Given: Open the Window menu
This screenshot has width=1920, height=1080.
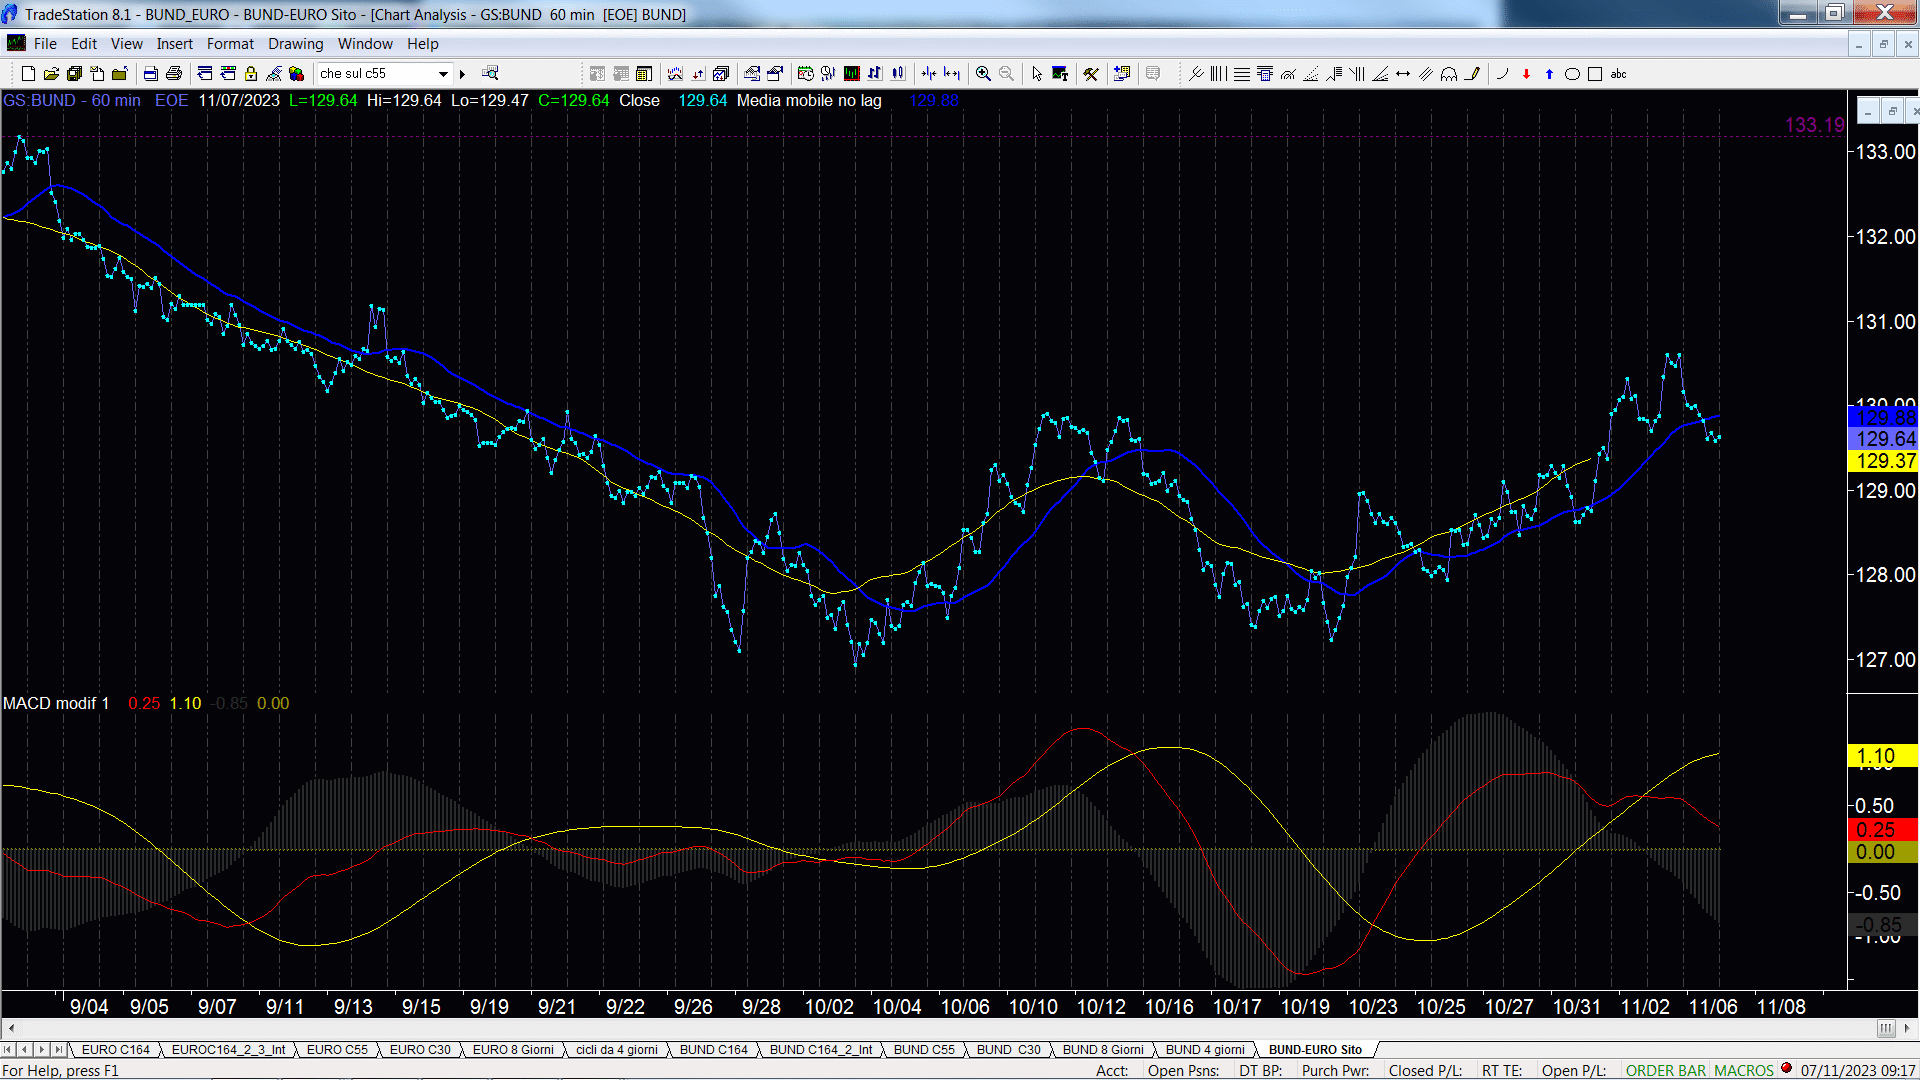Looking at the screenshot, I should click(365, 44).
